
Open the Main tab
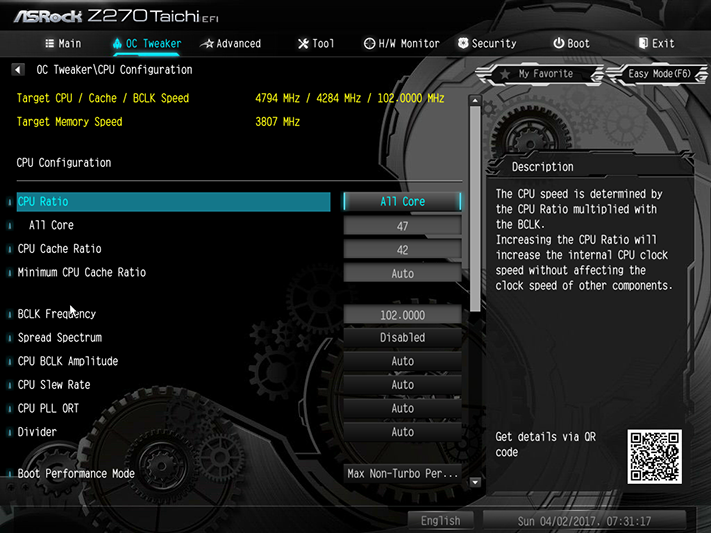63,44
